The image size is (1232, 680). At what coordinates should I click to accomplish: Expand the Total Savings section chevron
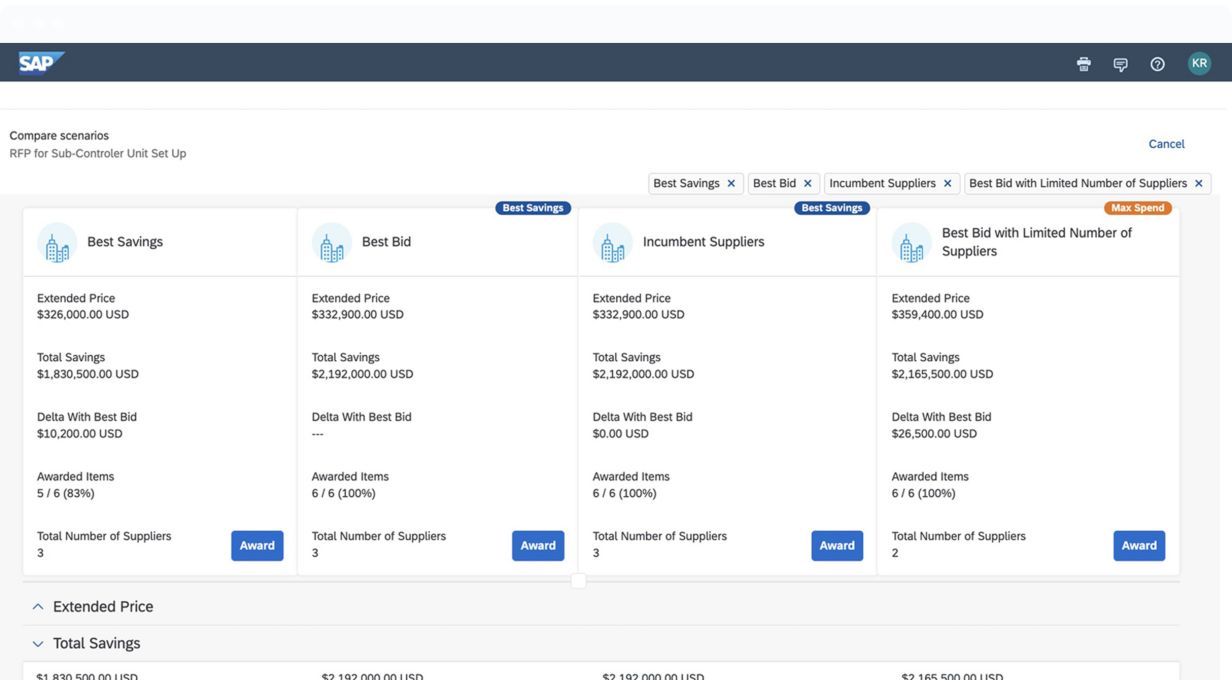[x=38, y=644]
